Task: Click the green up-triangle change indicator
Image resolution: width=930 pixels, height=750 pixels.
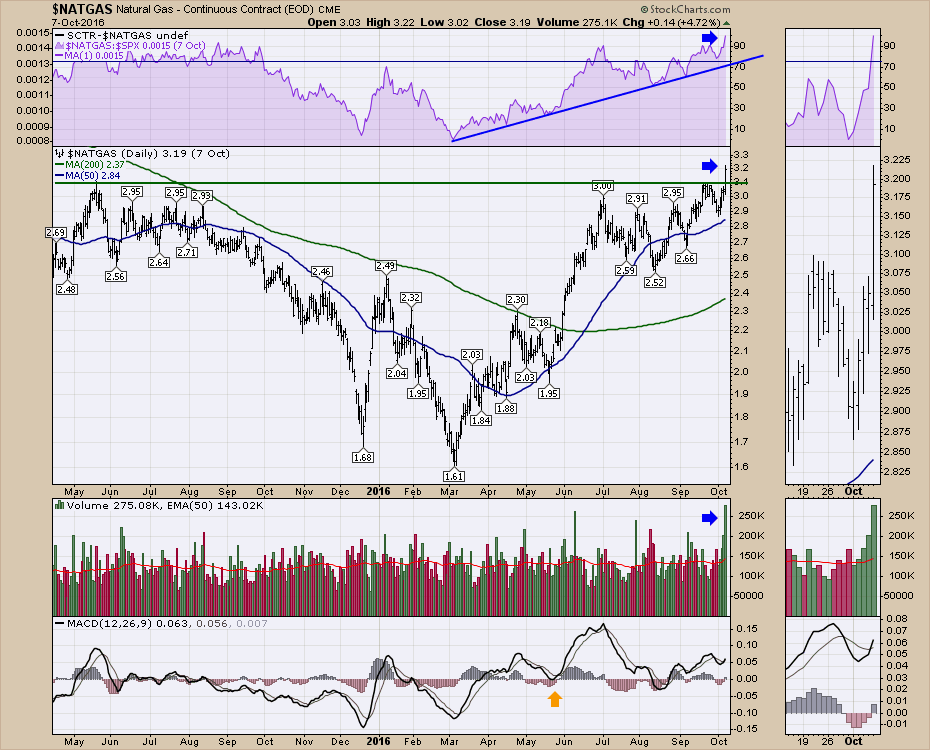Action: (x=727, y=23)
